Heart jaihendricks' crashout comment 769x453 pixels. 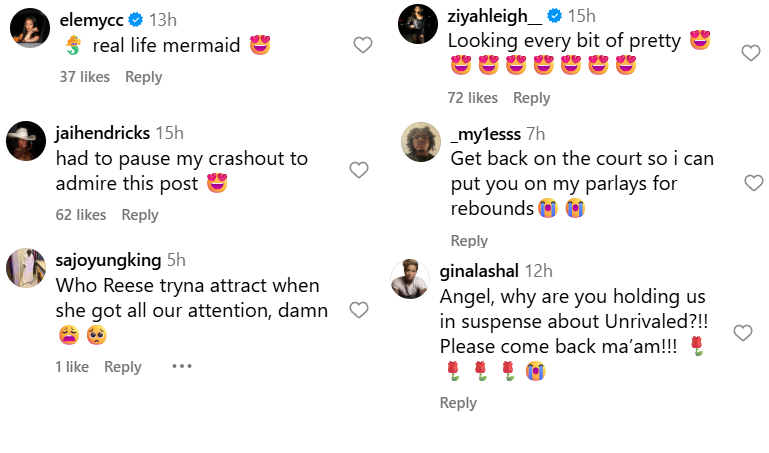point(359,171)
